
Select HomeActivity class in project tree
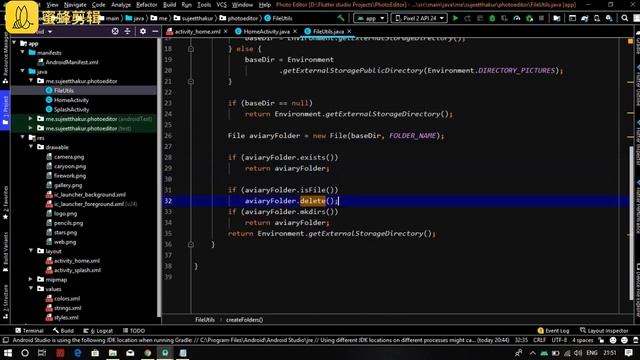point(71,100)
